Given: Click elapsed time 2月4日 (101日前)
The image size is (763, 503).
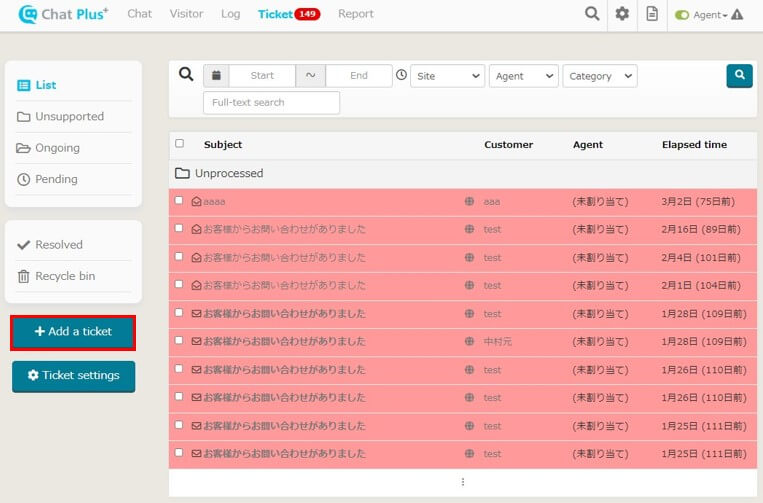Looking at the screenshot, I should click(701, 257).
